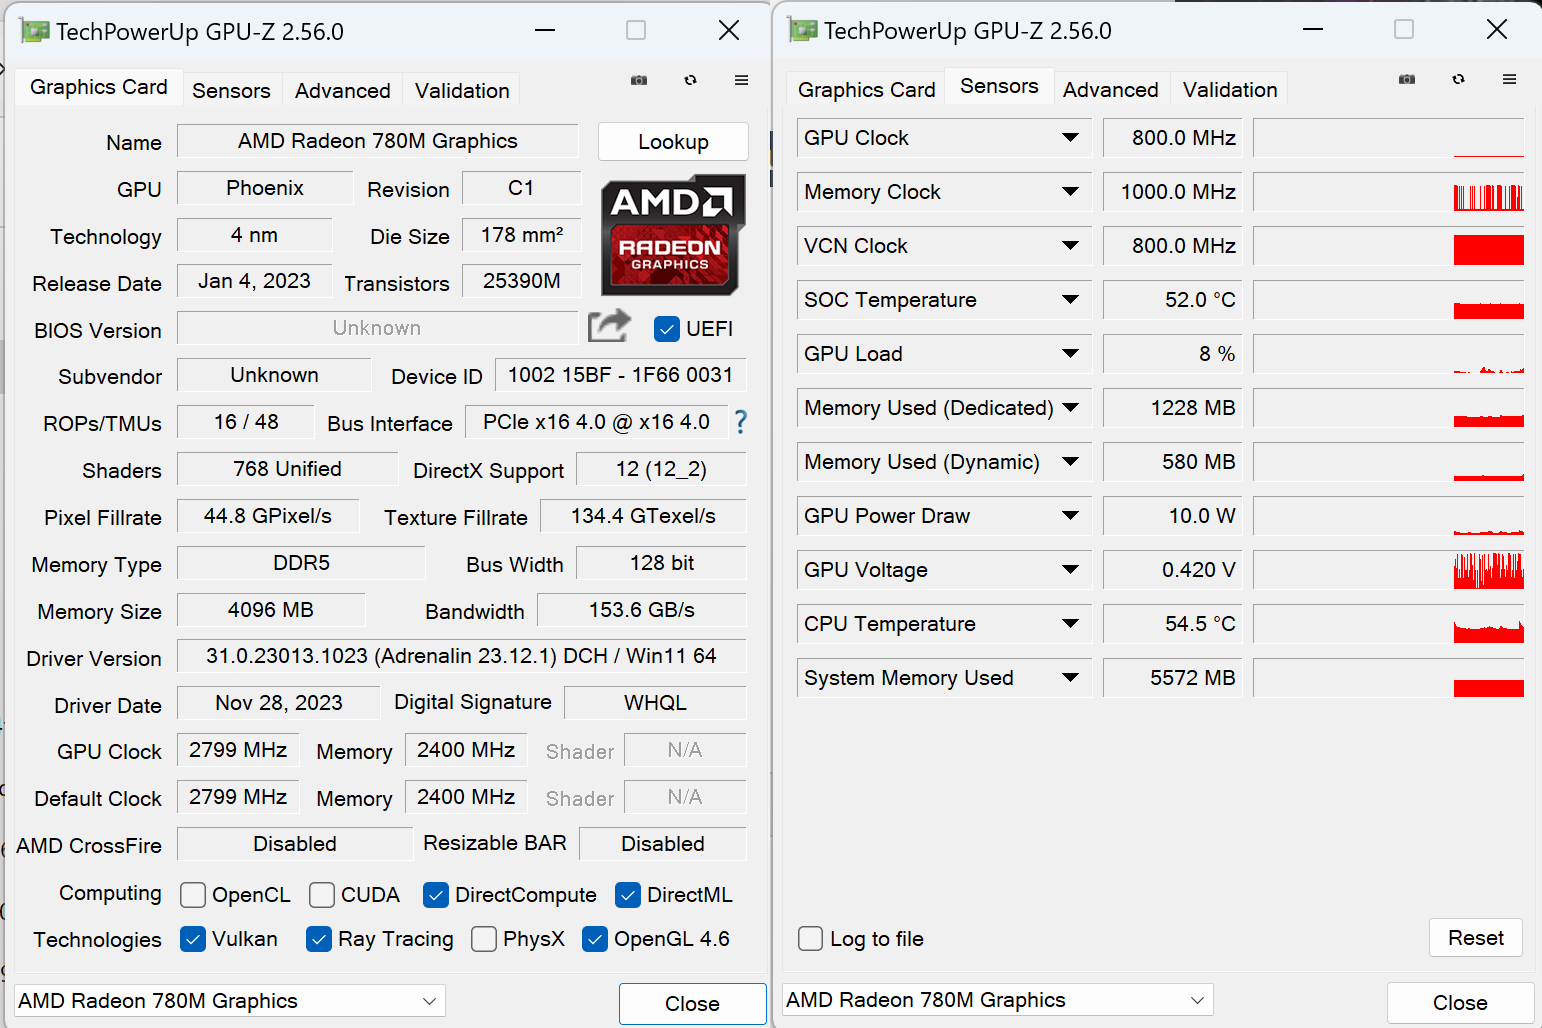This screenshot has height=1028, width=1542.
Task: Click the GPU Clock value 800.0 MHz
Action: [x=1172, y=137]
